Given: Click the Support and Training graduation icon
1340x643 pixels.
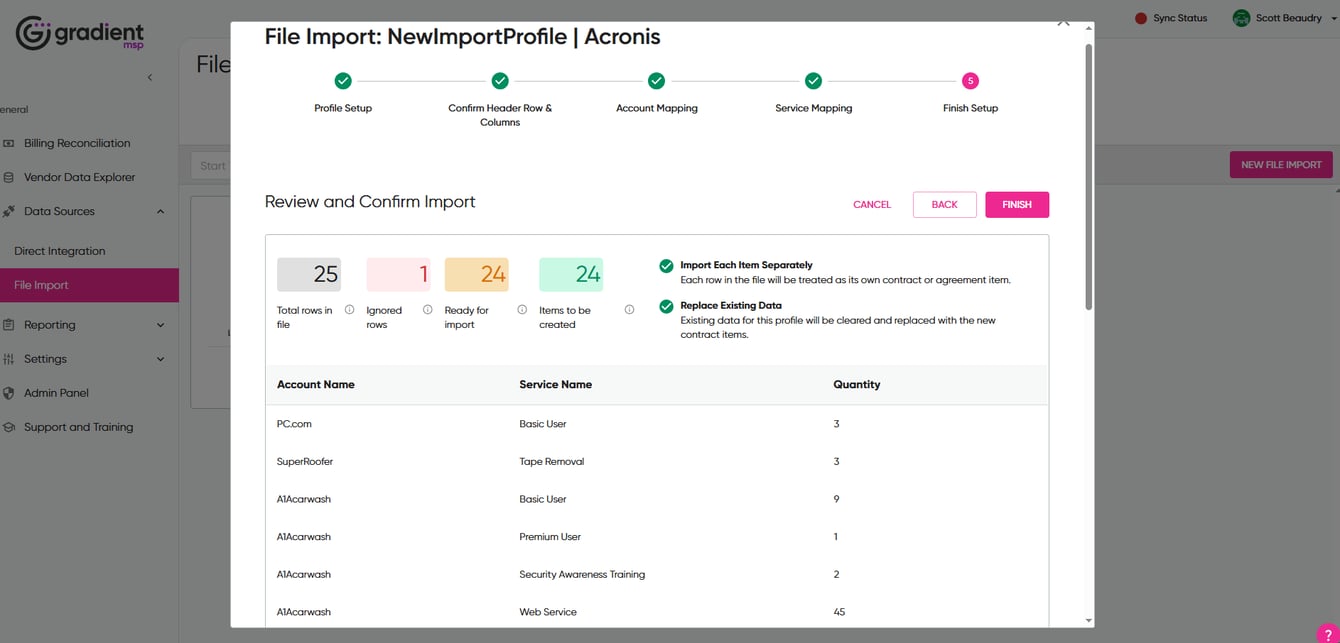Looking at the screenshot, I should pyautogui.click(x=9, y=427).
